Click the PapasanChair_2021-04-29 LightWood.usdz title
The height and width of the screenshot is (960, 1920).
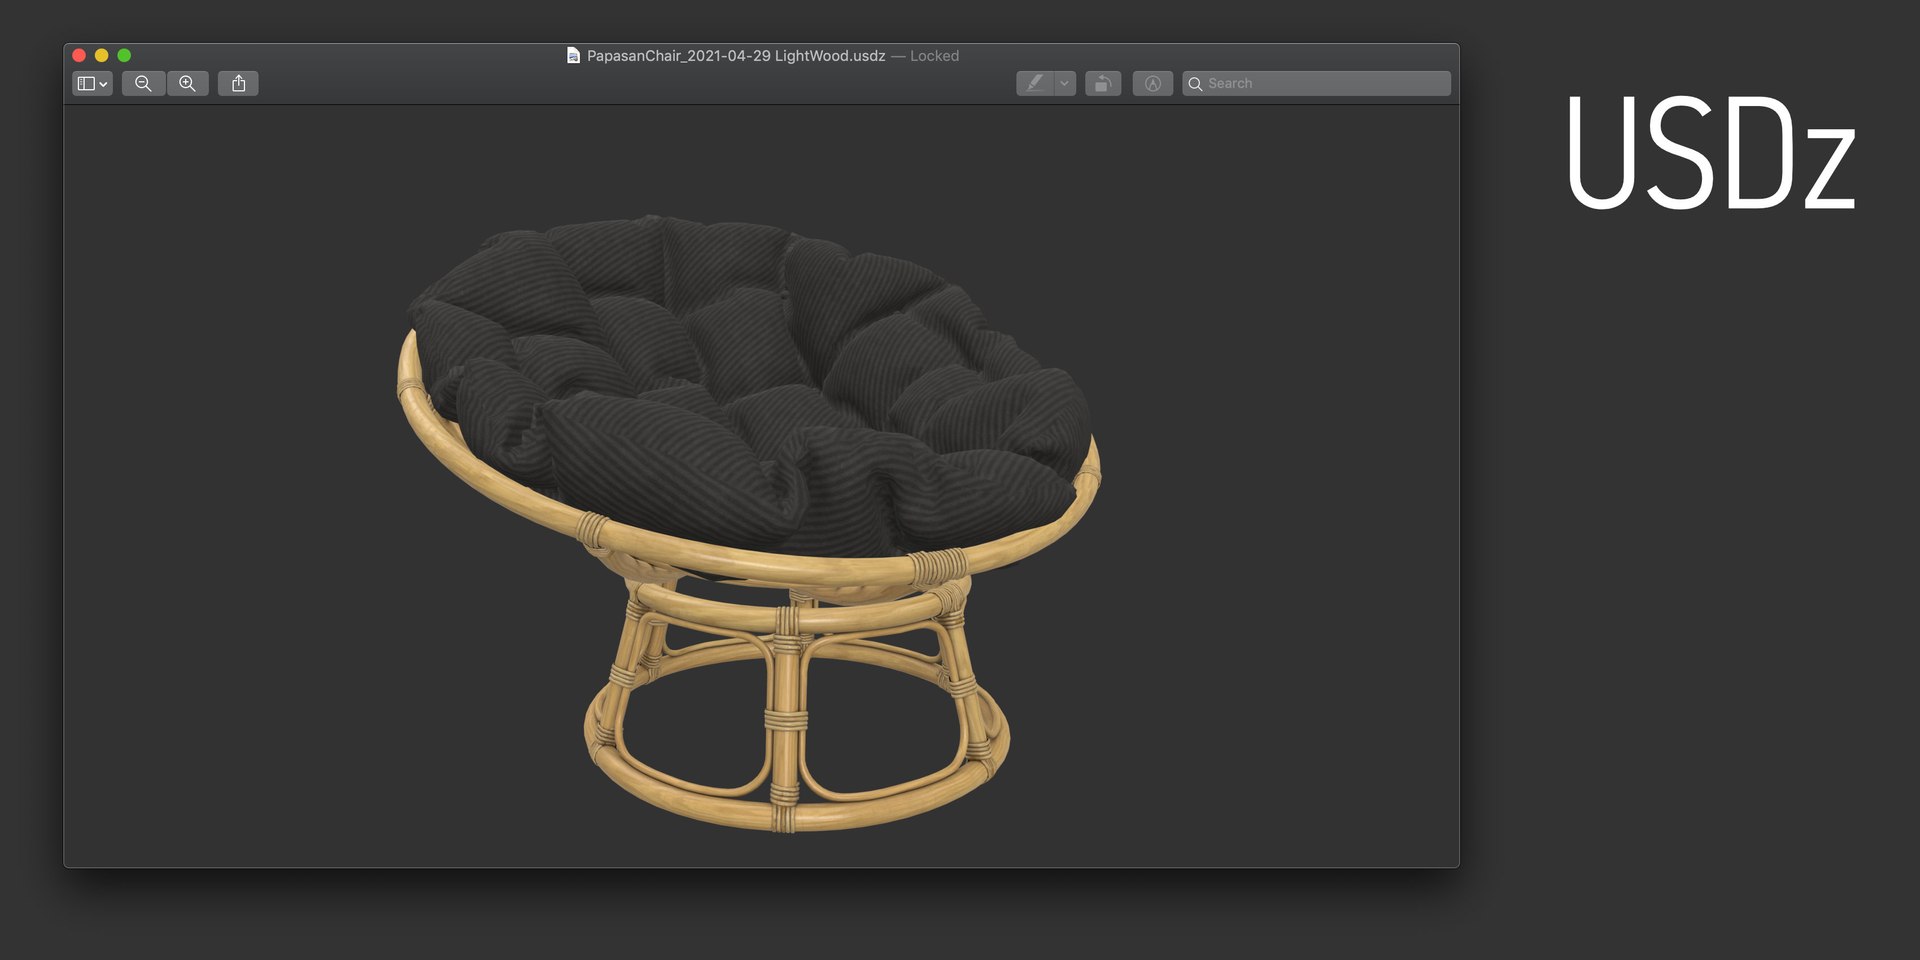(x=736, y=56)
